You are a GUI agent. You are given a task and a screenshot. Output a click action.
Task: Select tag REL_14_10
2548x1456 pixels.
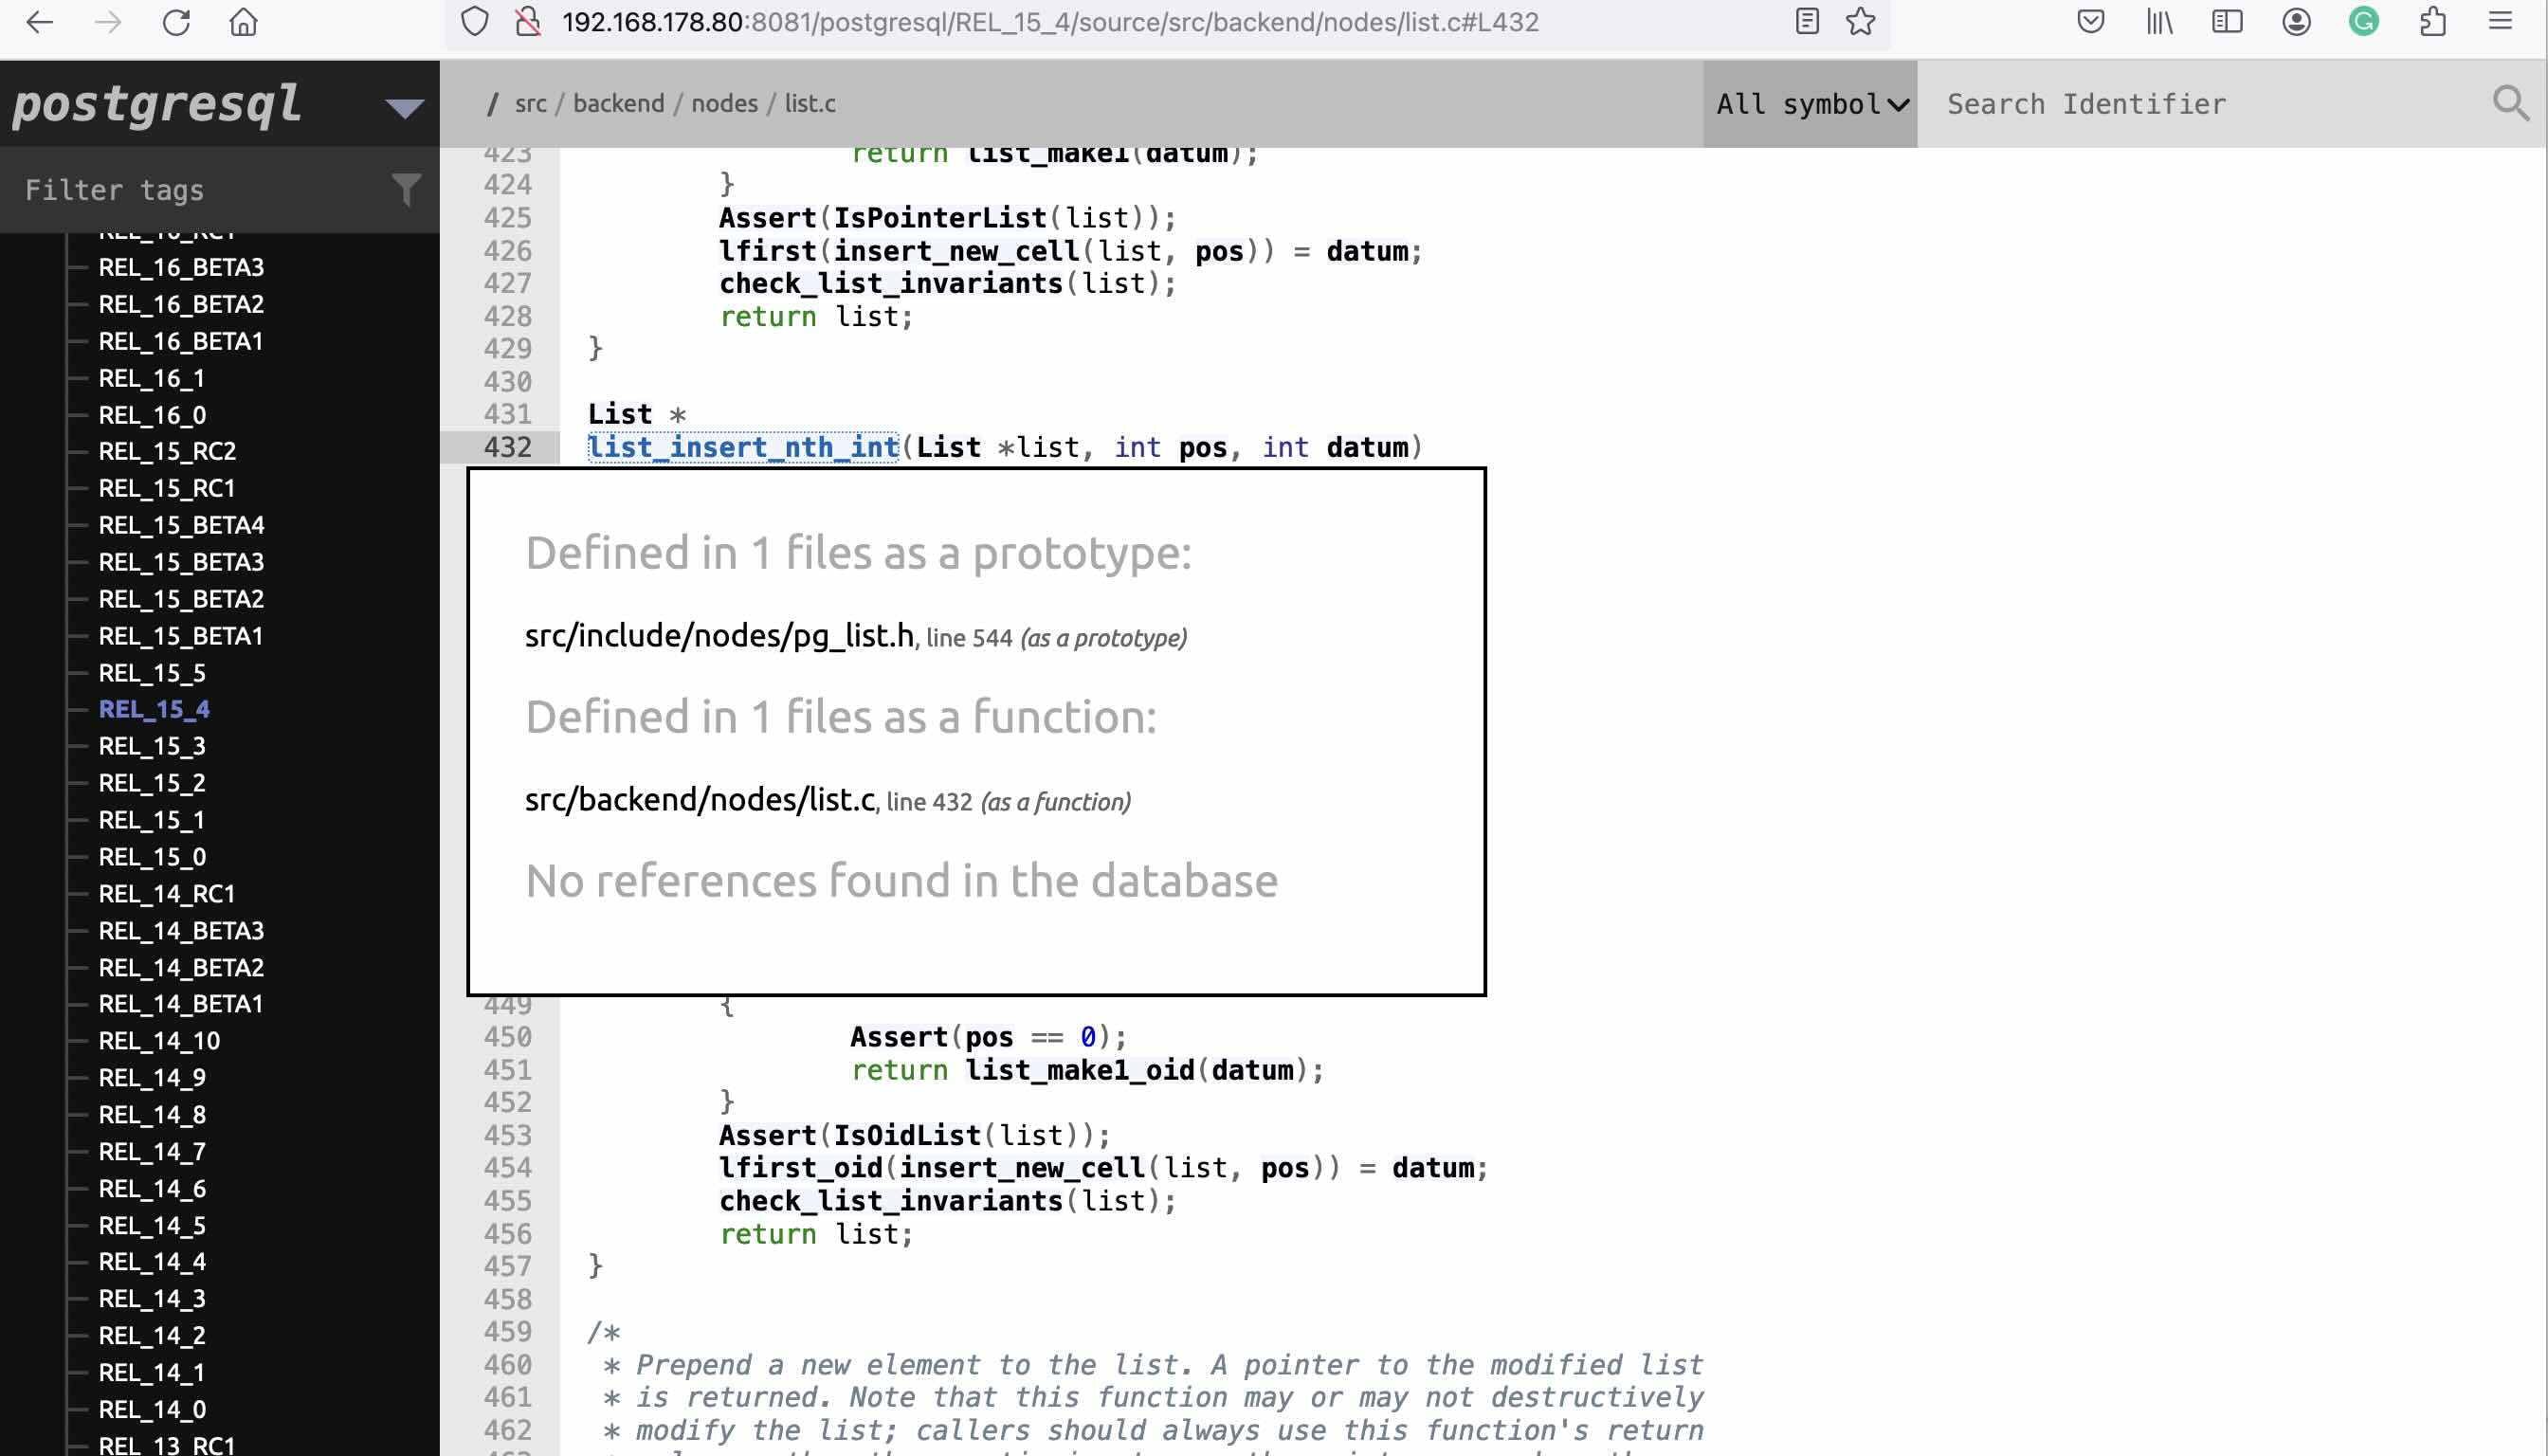tap(159, 1041)
